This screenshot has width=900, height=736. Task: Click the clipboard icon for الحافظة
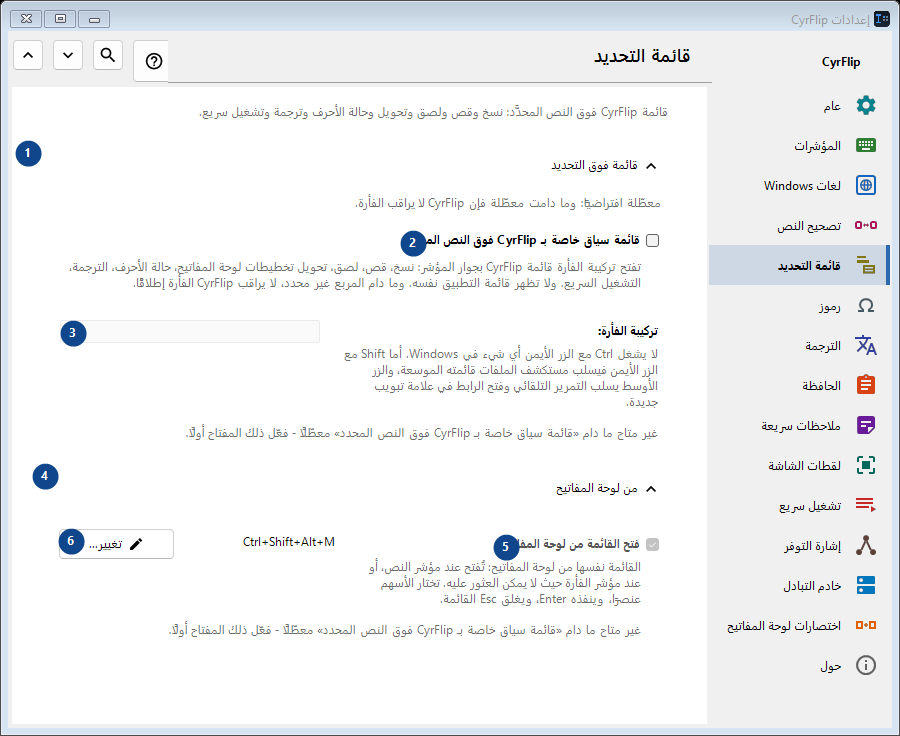coord(866,385)
